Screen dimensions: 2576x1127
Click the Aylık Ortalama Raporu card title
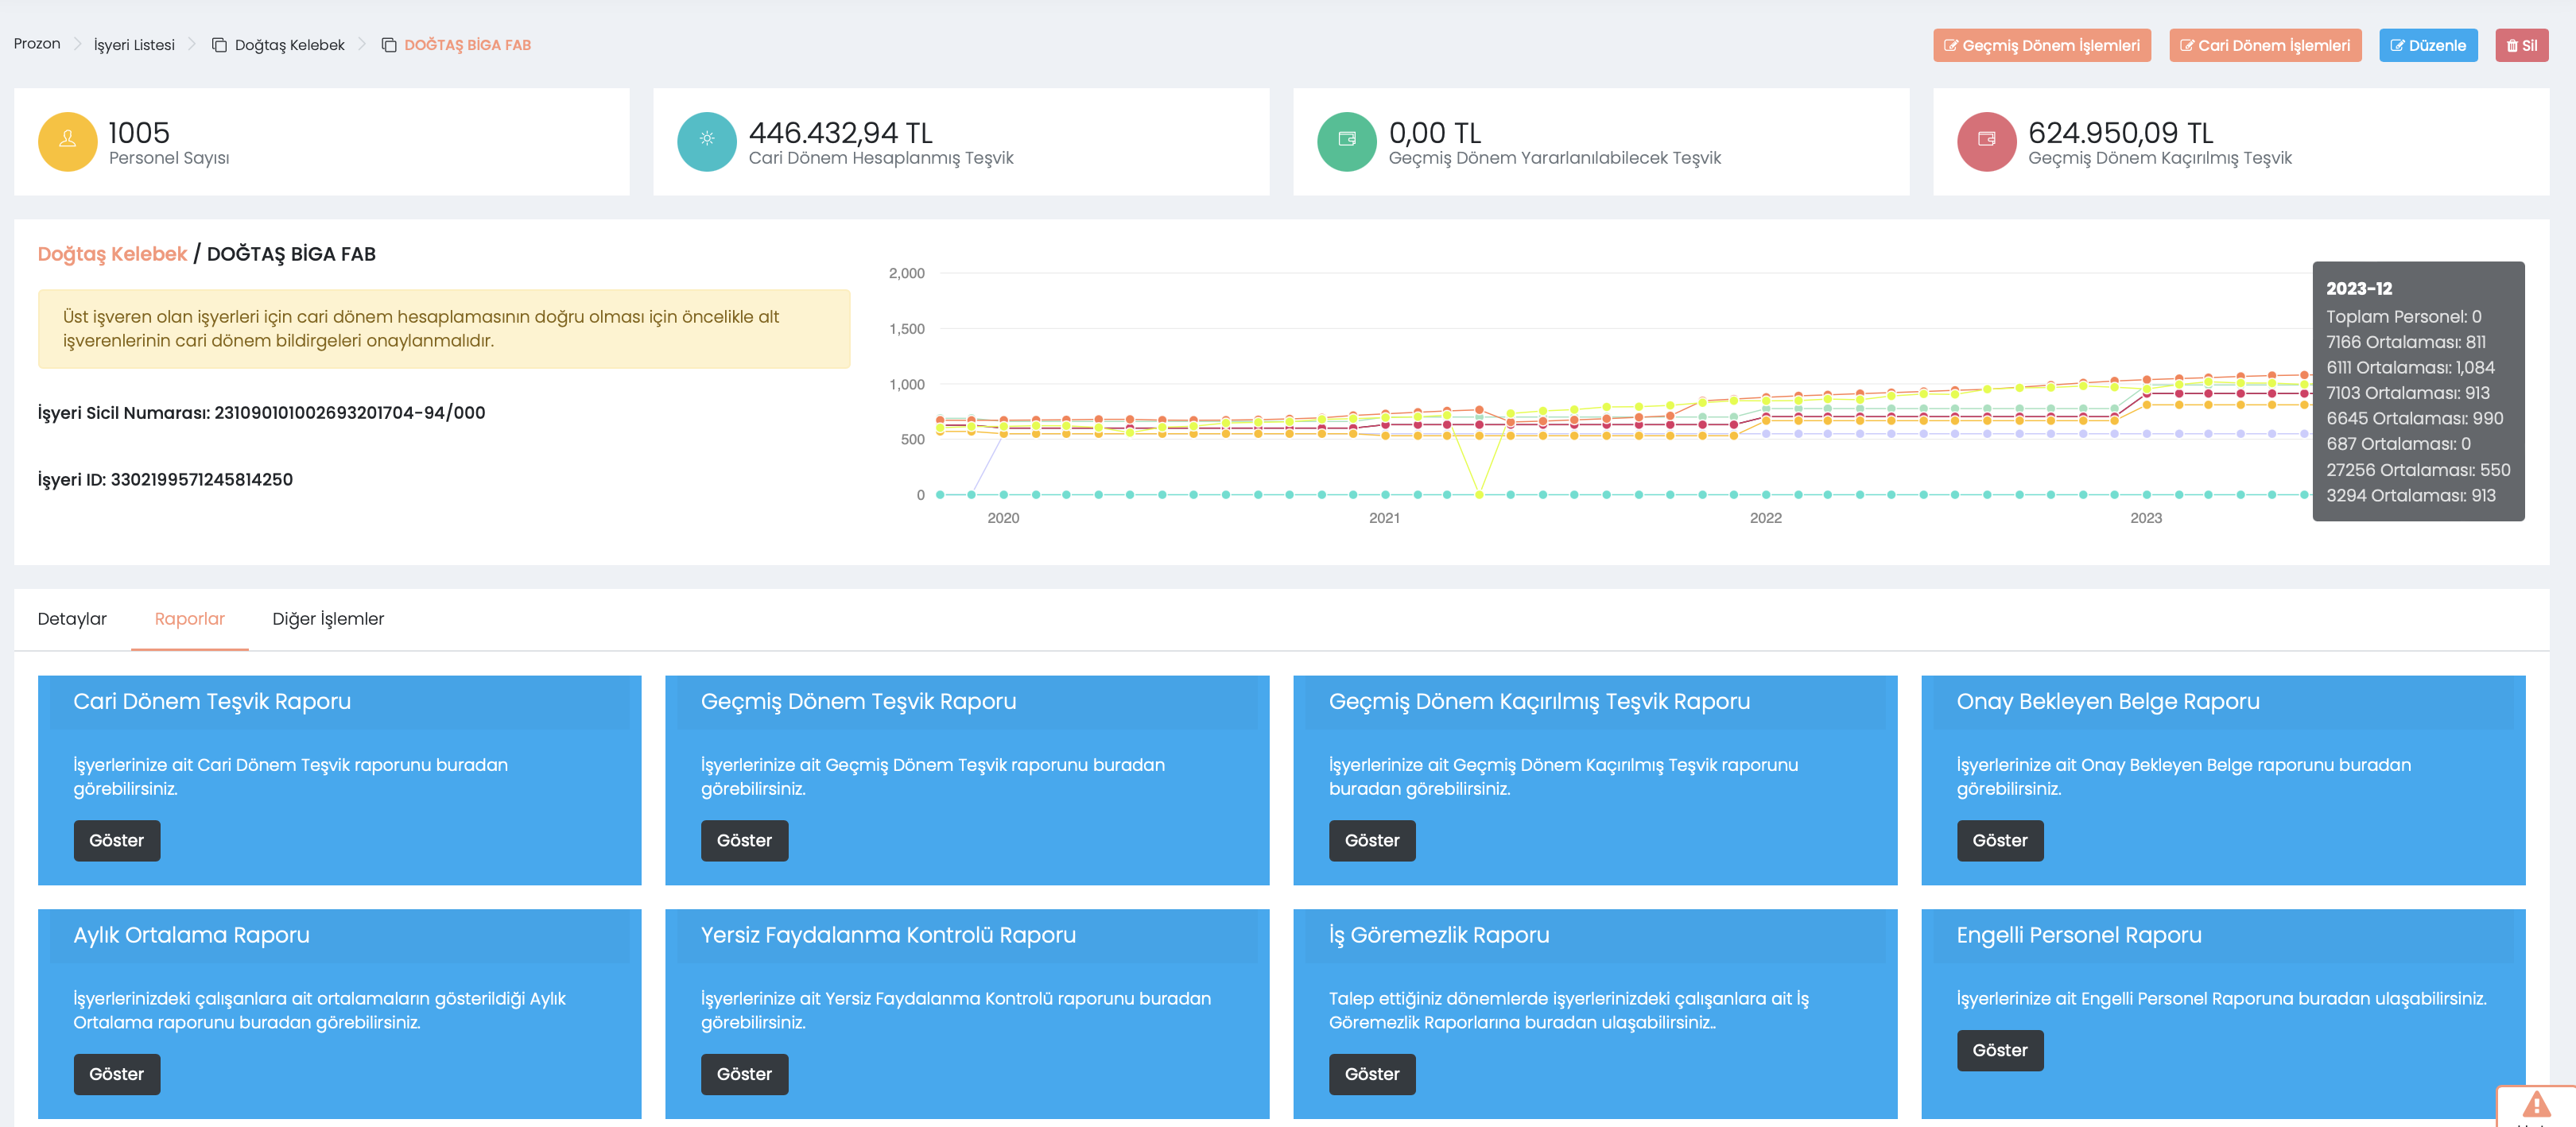tap(191, 935)
